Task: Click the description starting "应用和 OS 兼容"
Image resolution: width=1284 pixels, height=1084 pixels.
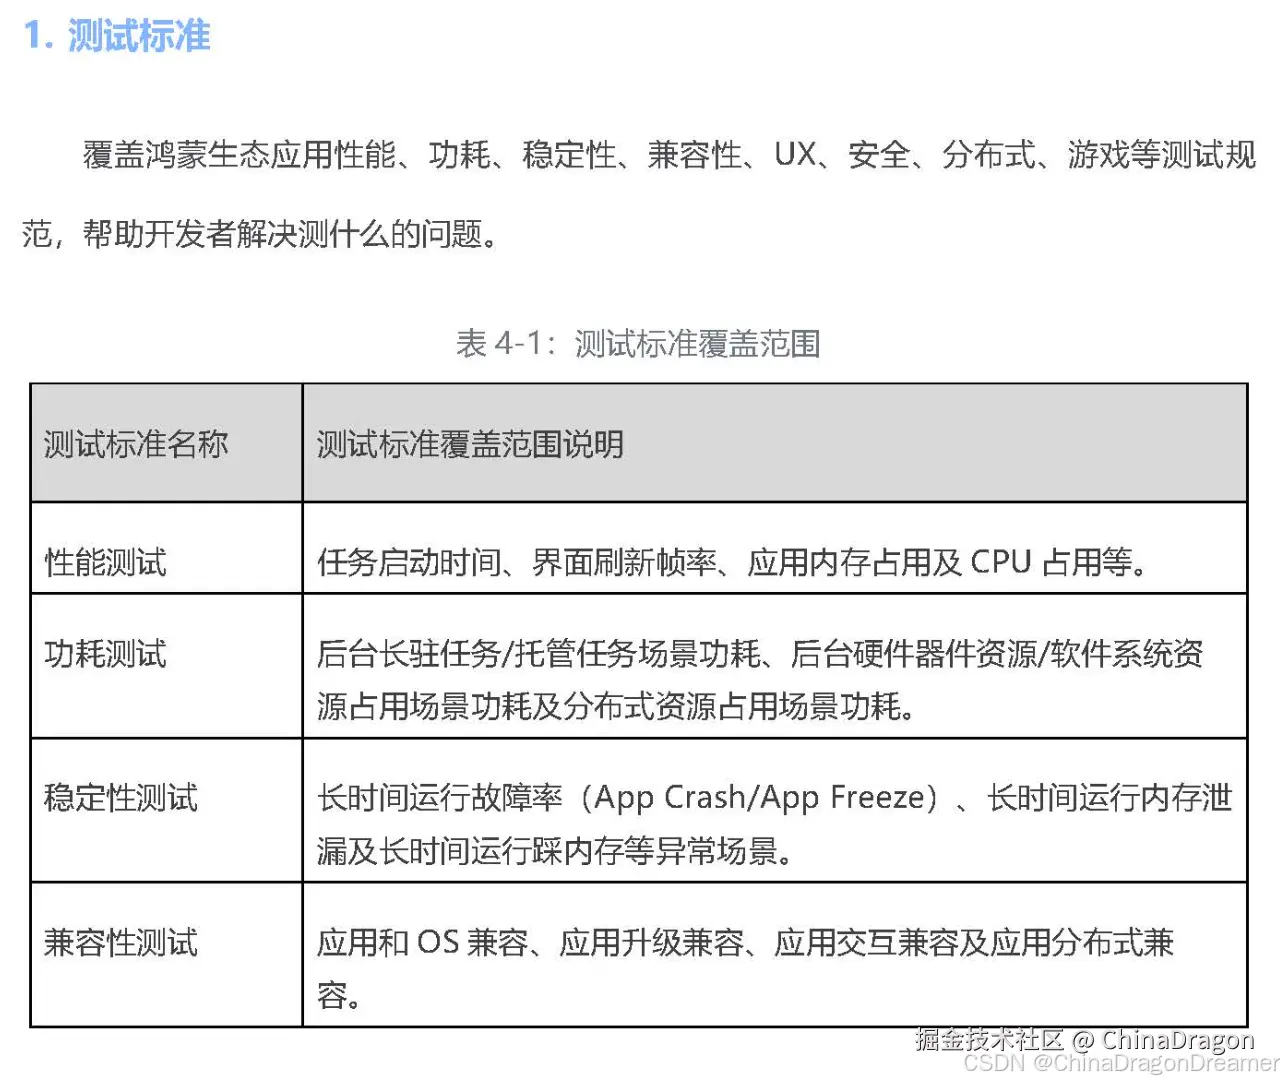Action: (745, 968)
